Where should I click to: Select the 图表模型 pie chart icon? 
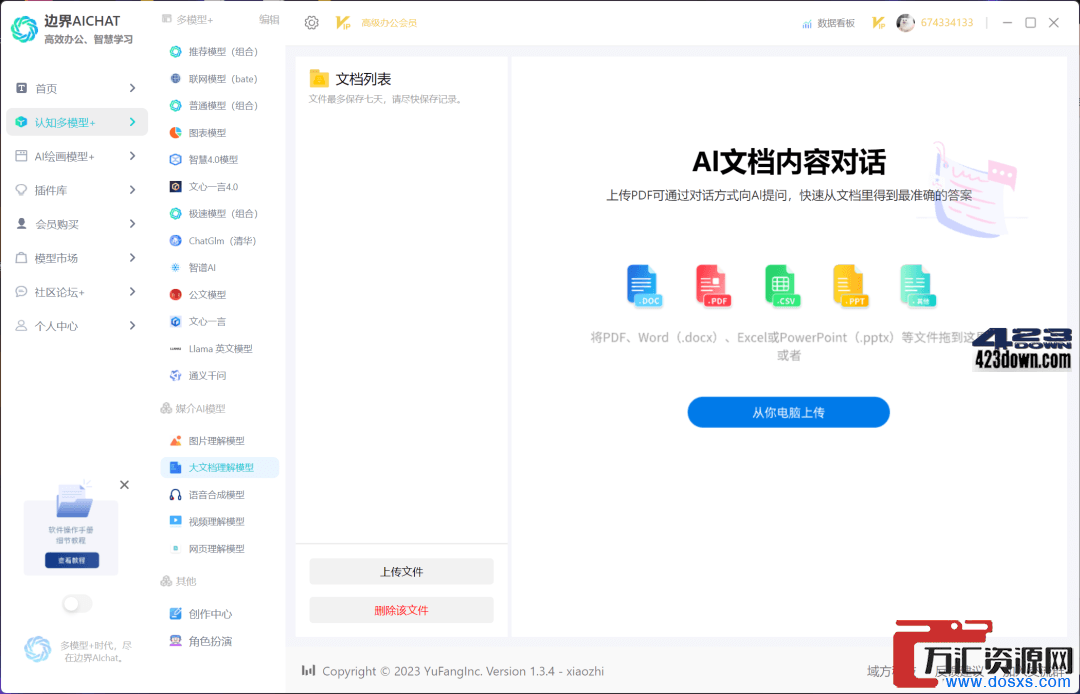click(176, 133)
